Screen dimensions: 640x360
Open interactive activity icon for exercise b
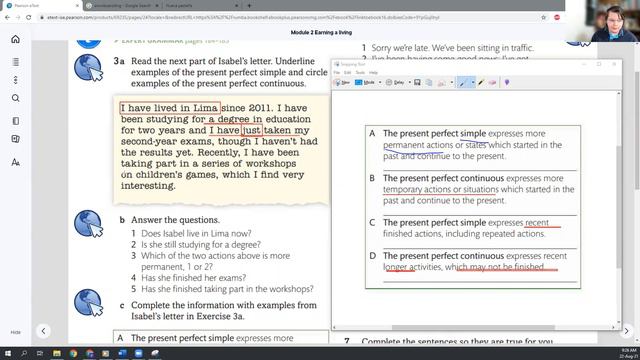click(89, 224)
